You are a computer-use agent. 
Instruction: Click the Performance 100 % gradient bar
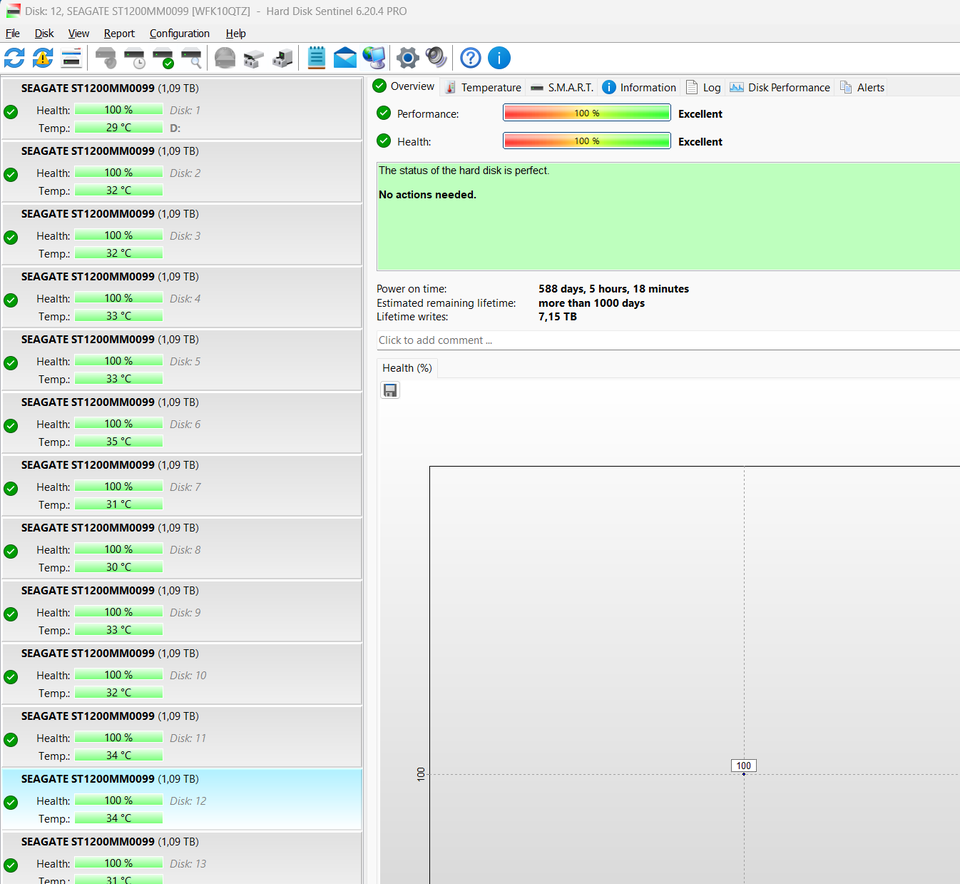pyautogui.click(x=587, y=113)
